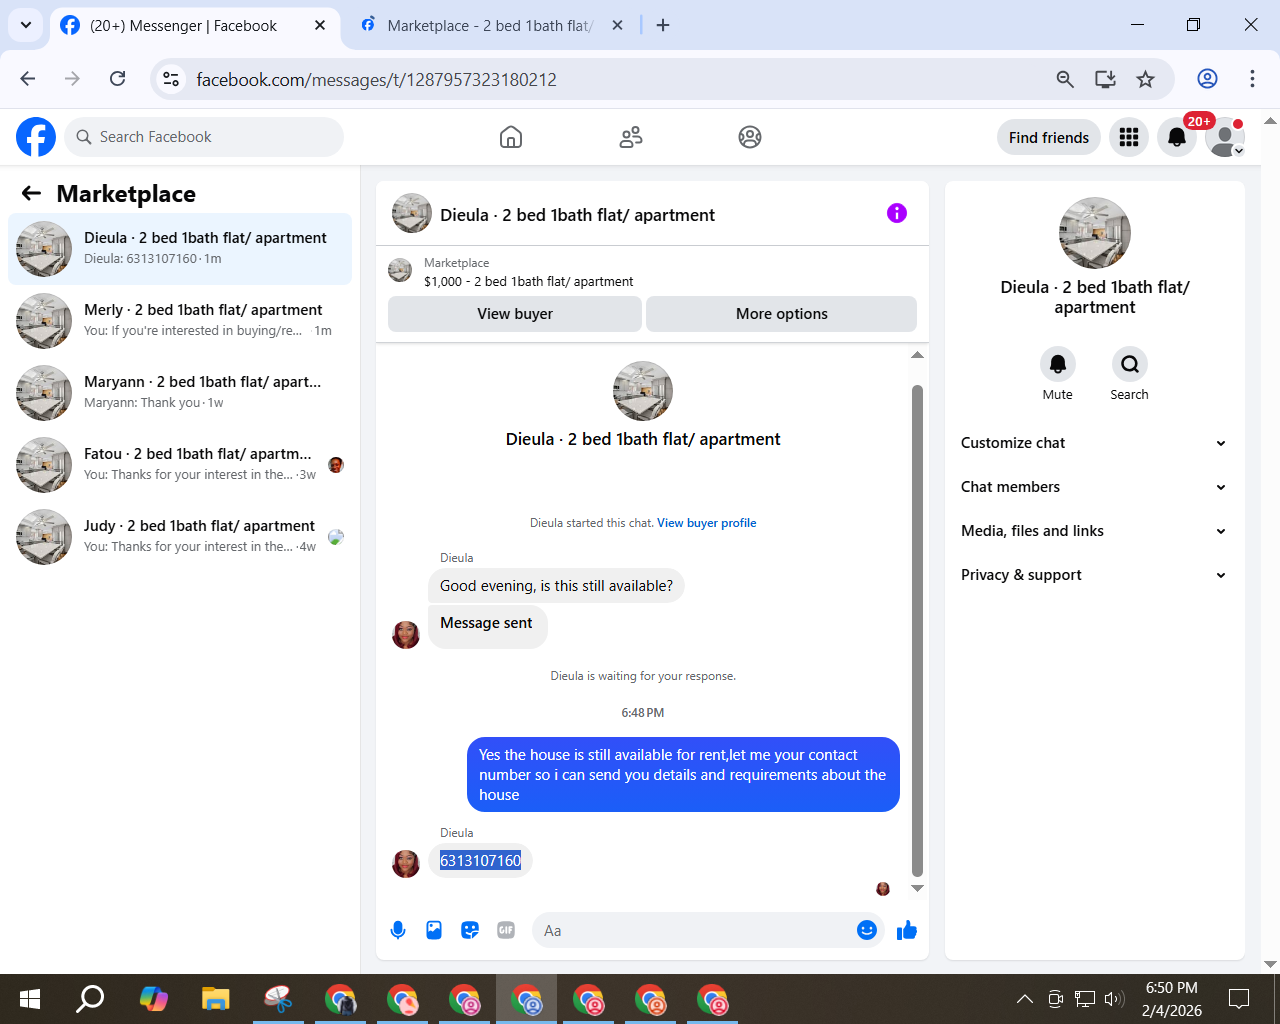Click the Find friends button

1049,137
